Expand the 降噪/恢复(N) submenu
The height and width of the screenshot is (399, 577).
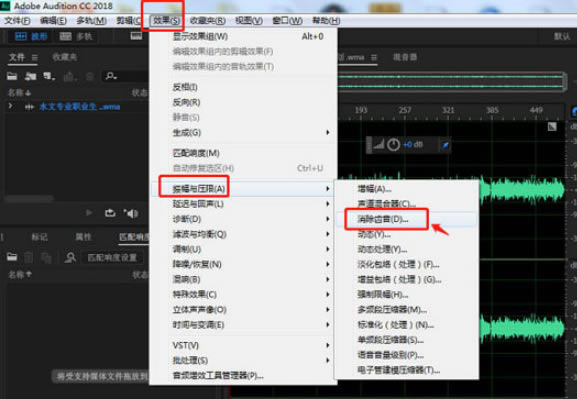coord(243,264)
